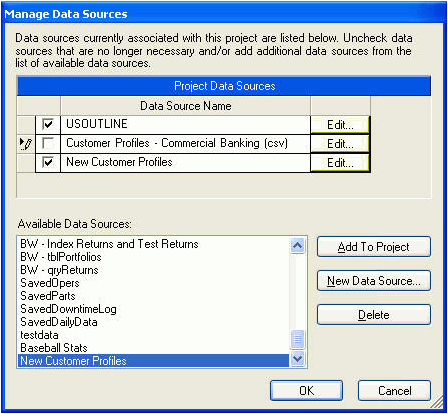The height and width of the screenshot is (414, 448).
Task: Open Edit for USOUTLINE data source
Action: click(x=340, y=125)
